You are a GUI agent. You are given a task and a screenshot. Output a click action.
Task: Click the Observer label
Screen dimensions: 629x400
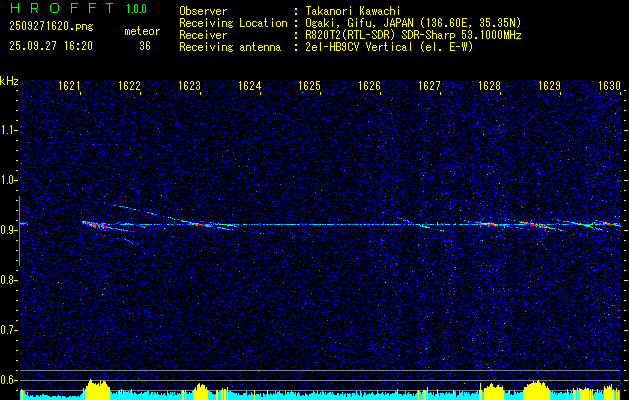click(x=203, y=11)
